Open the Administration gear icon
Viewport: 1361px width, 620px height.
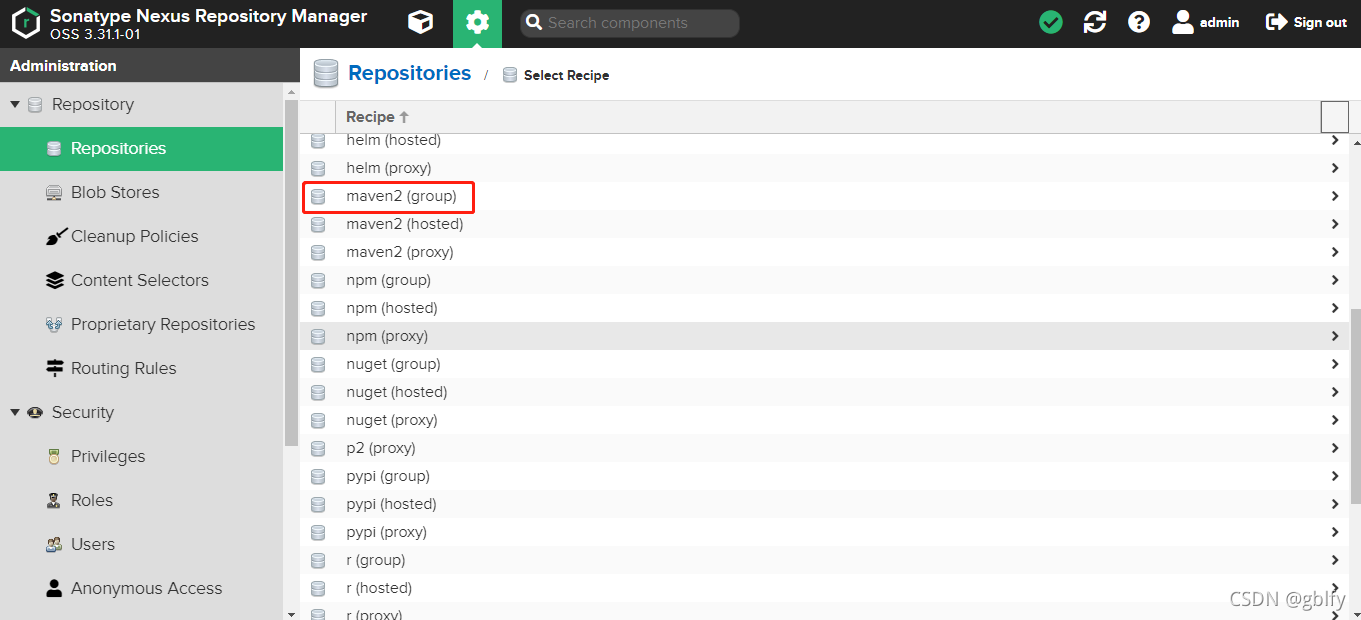click(477, 23)
